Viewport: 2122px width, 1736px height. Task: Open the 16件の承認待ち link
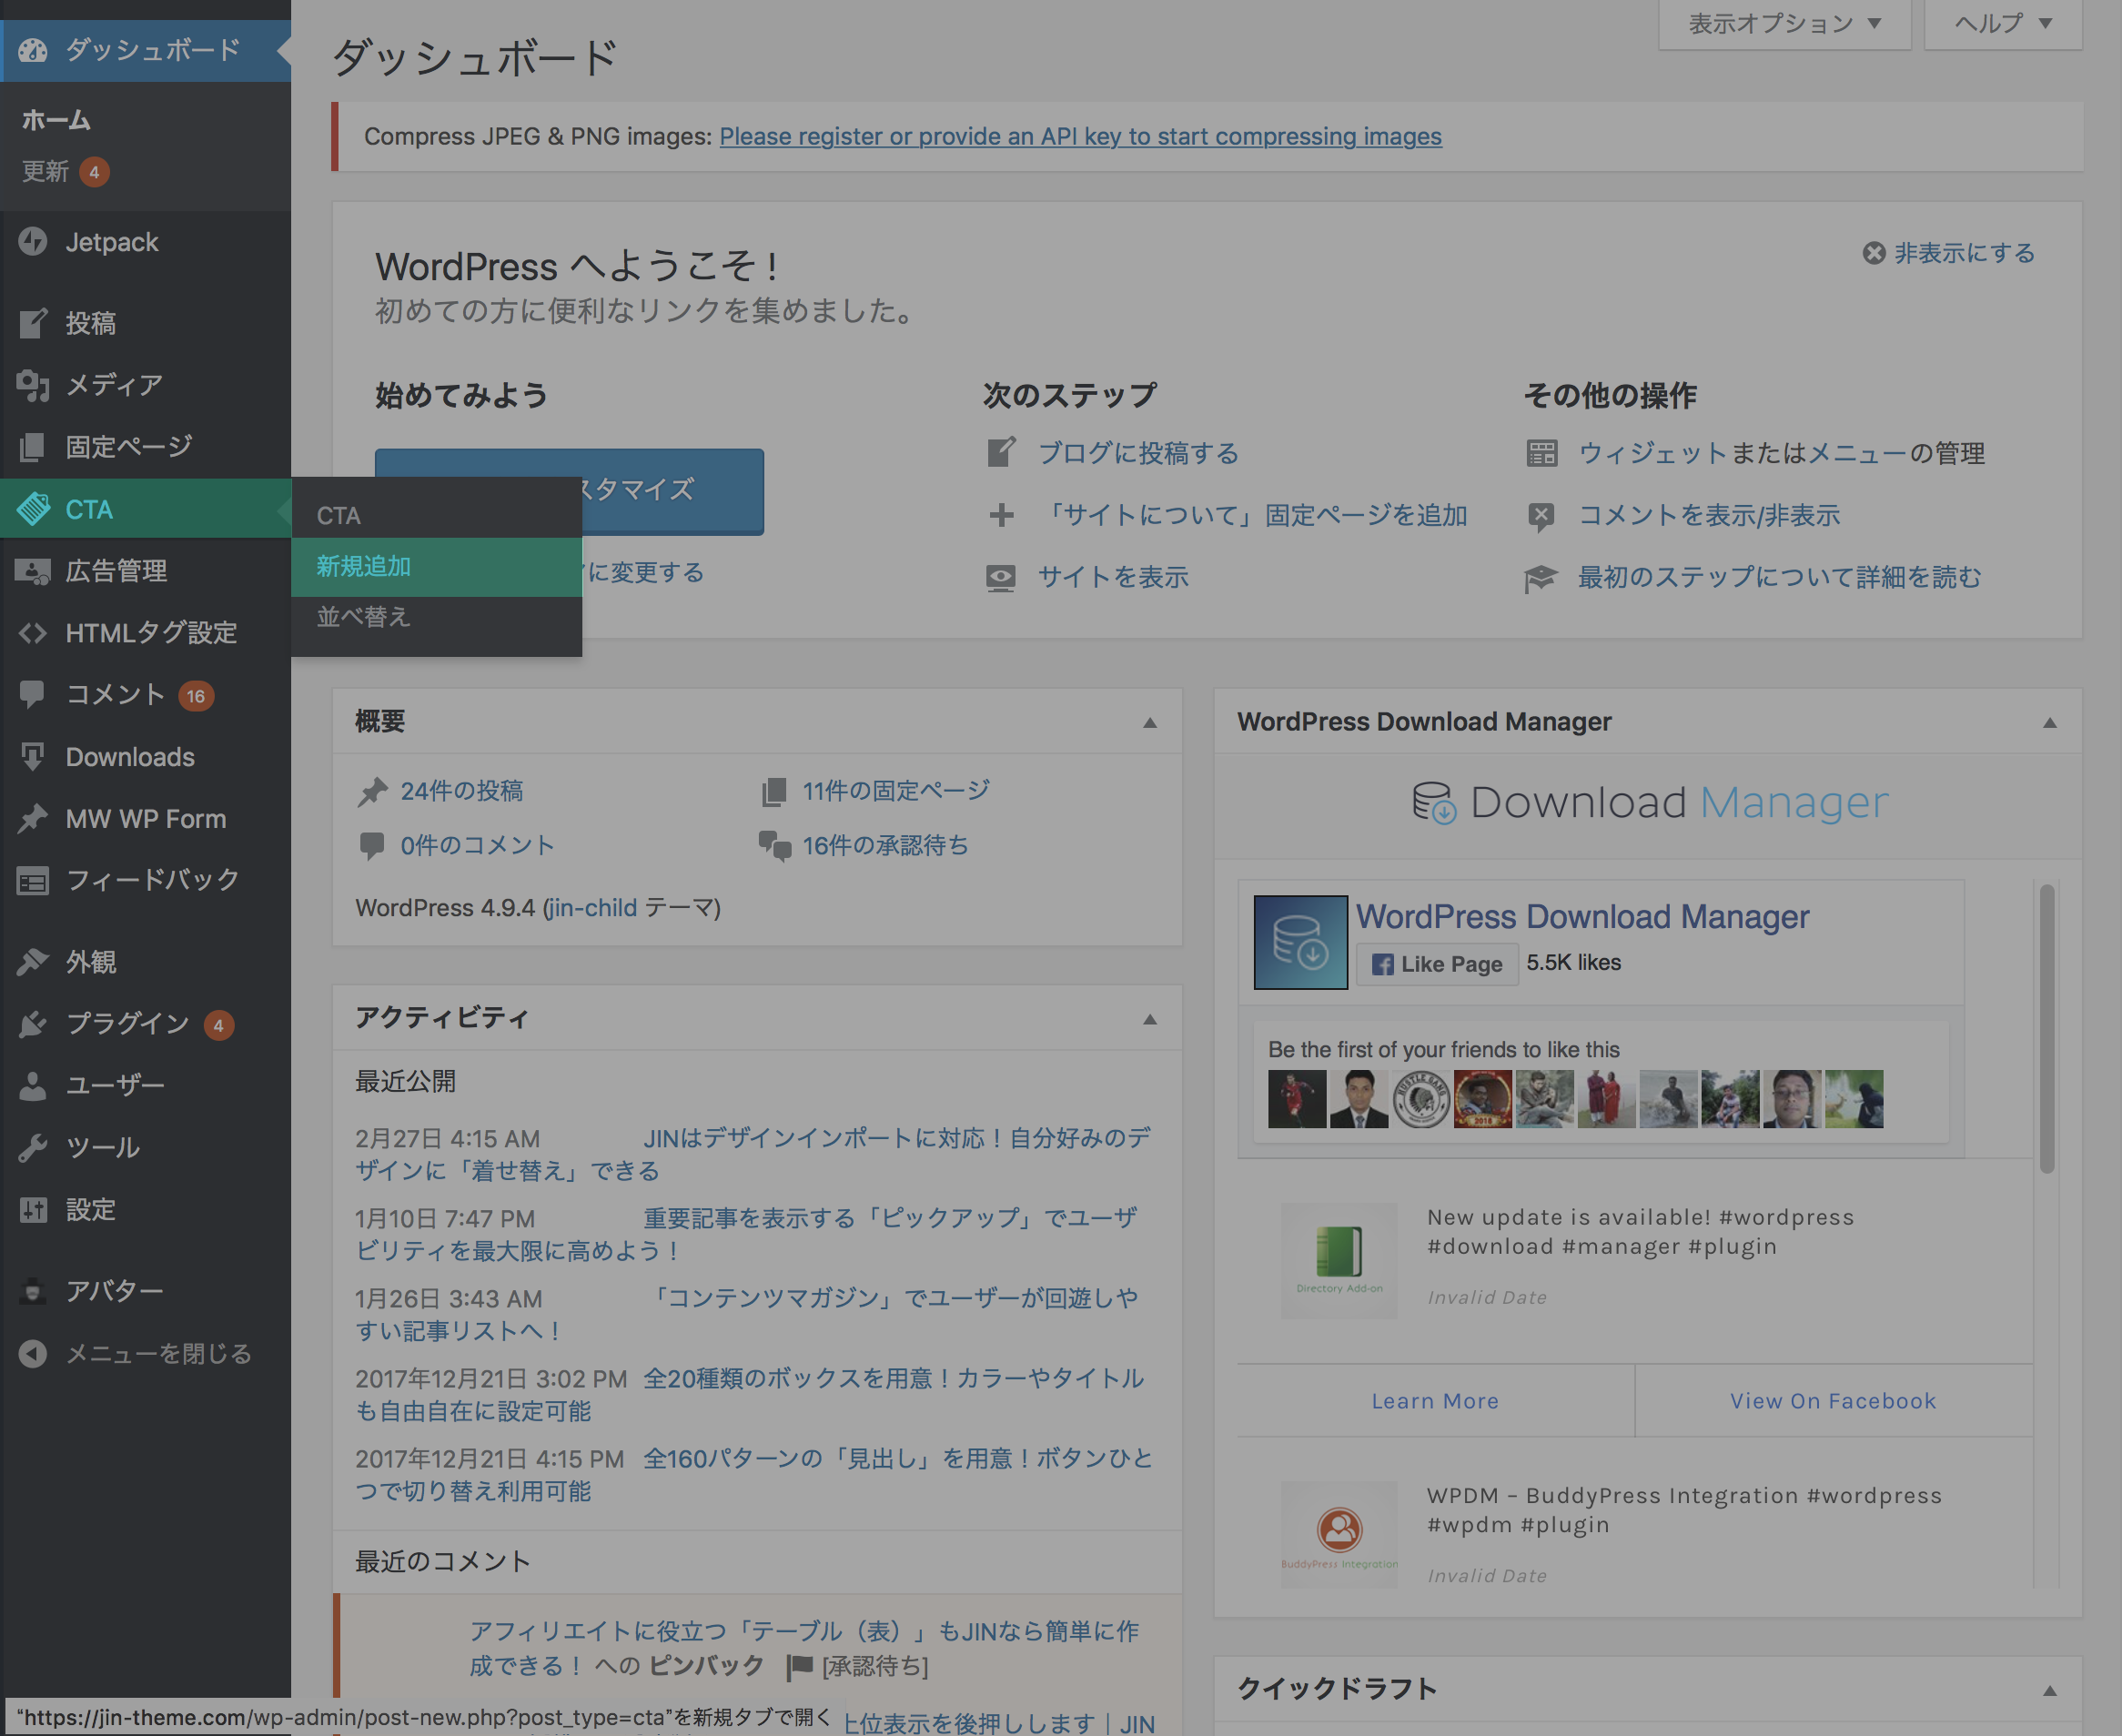(885, 846)
